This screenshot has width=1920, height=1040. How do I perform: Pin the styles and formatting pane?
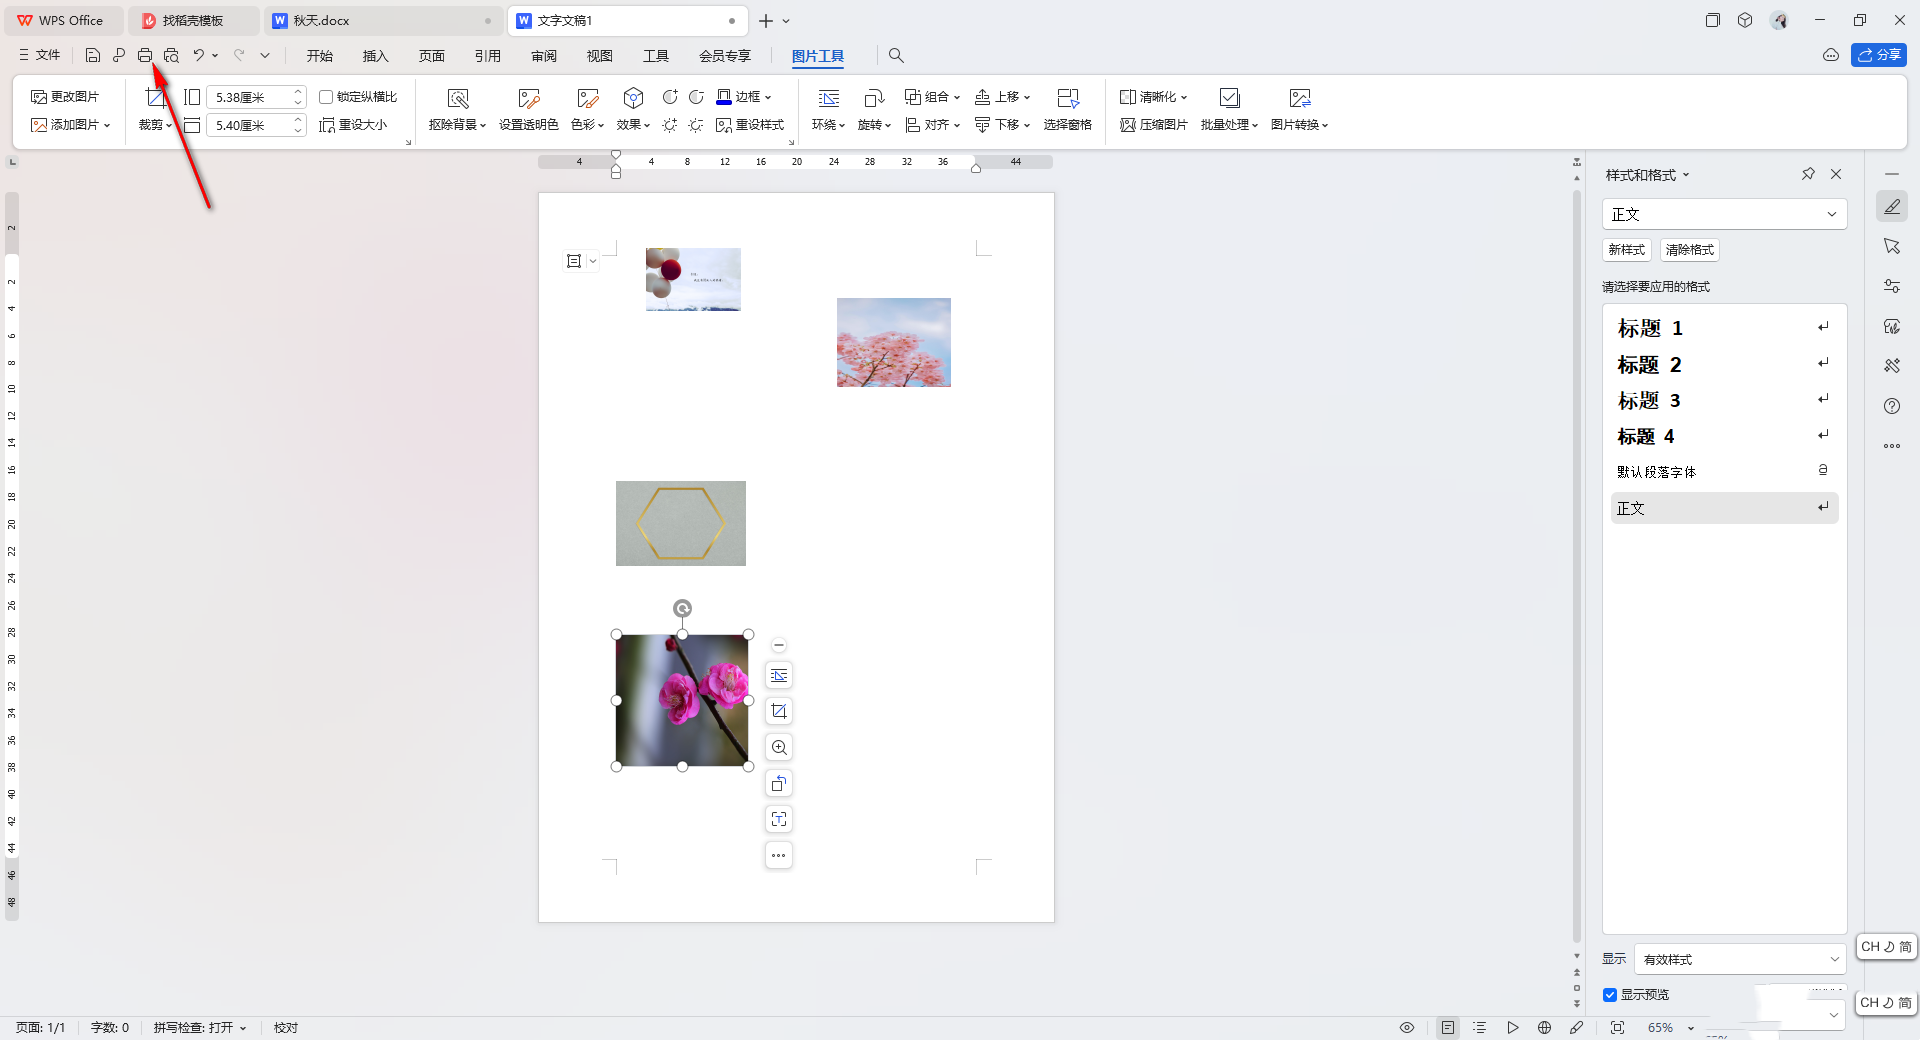(1808, 174)
